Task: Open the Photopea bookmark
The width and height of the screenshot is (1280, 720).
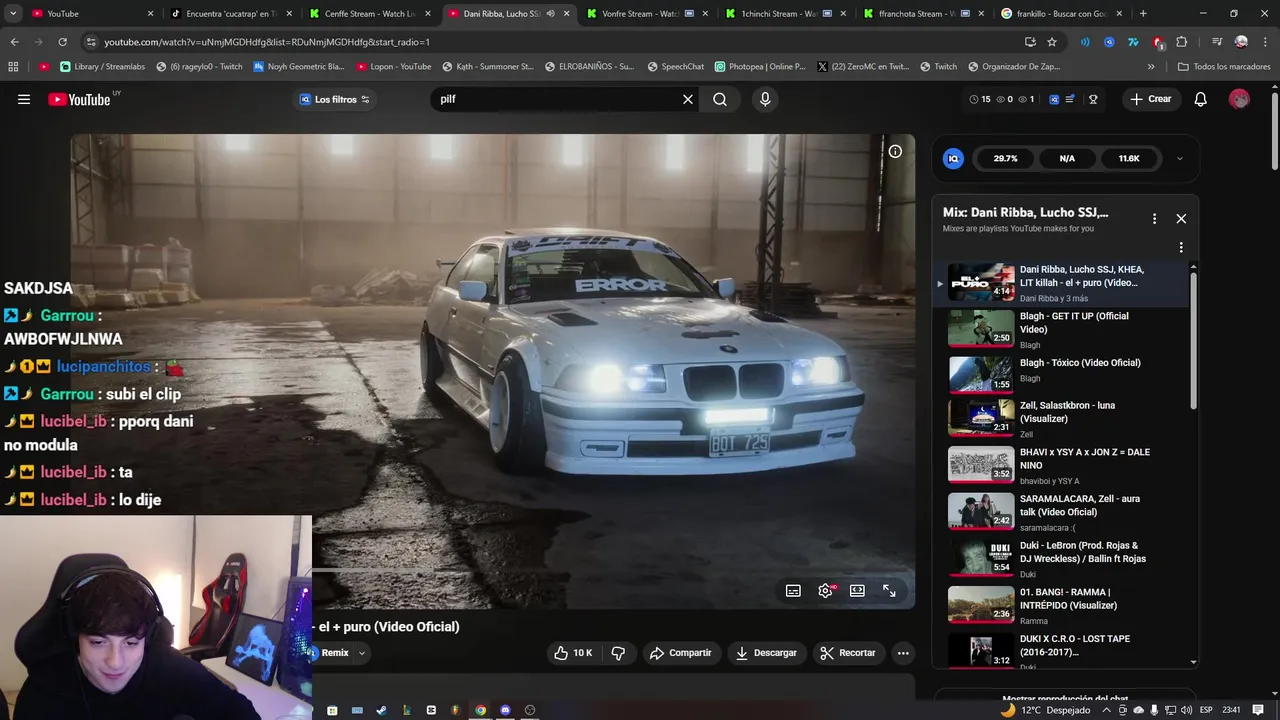Action: (x=760, y=67)
